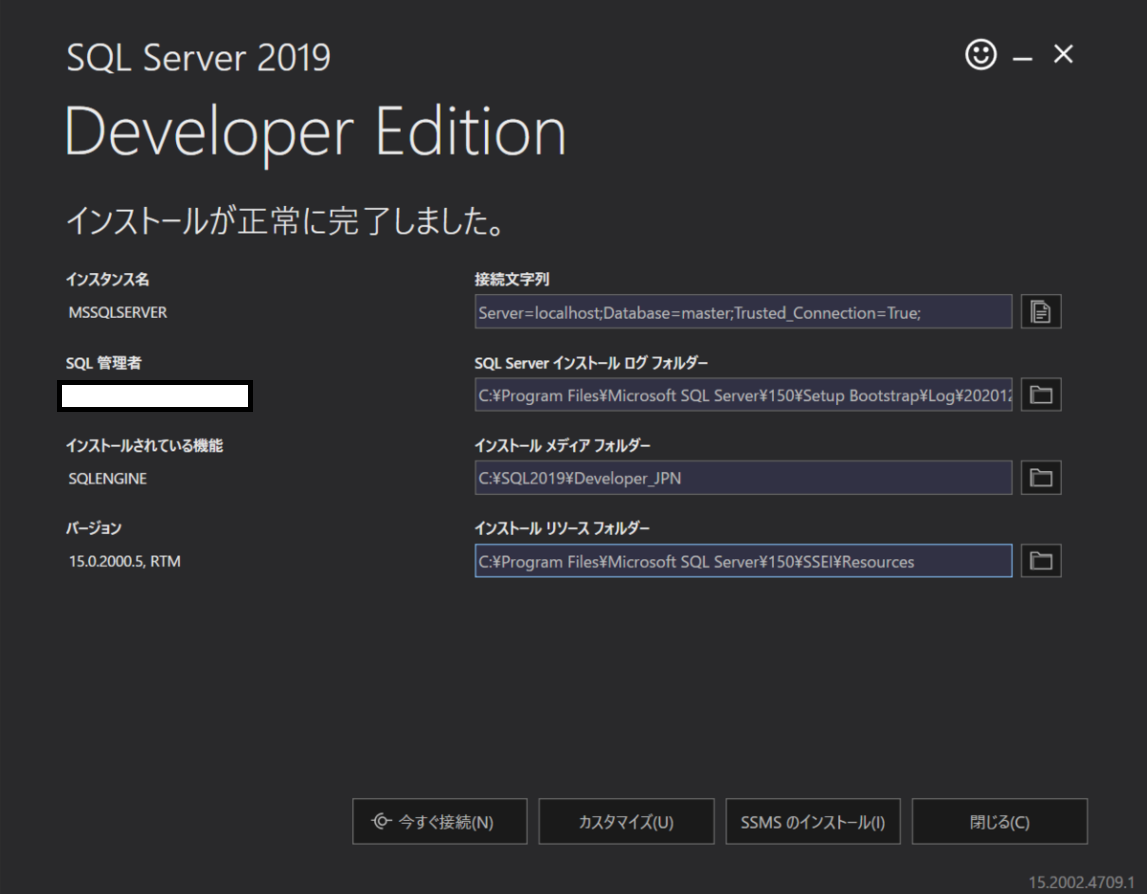Click the smiley feedback icon
Image resolution: width=1147 pixels, height=894 pixels.
pos(980,54)
